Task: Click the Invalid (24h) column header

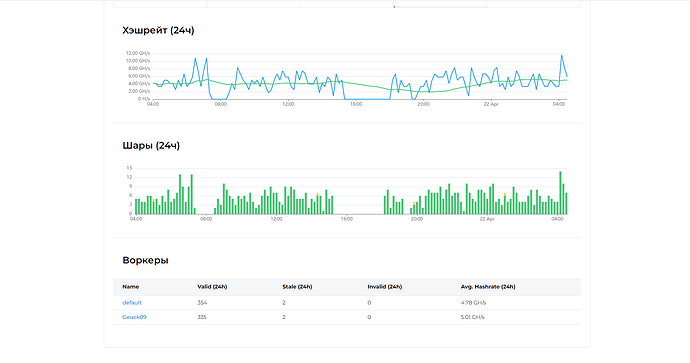Action: pos(385,287)
